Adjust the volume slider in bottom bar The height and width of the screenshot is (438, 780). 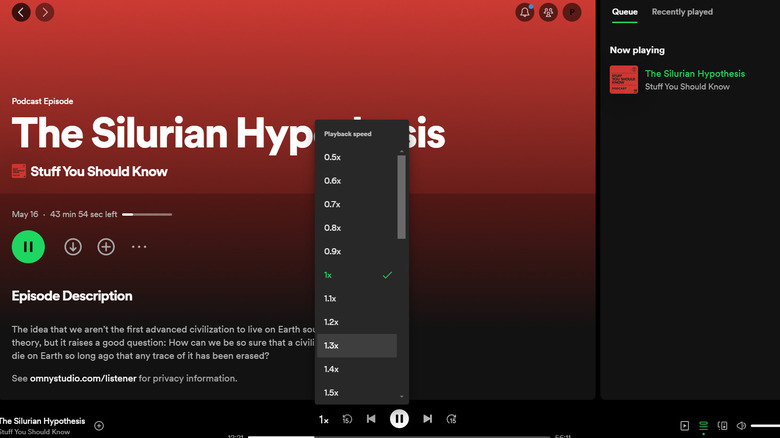765,426
